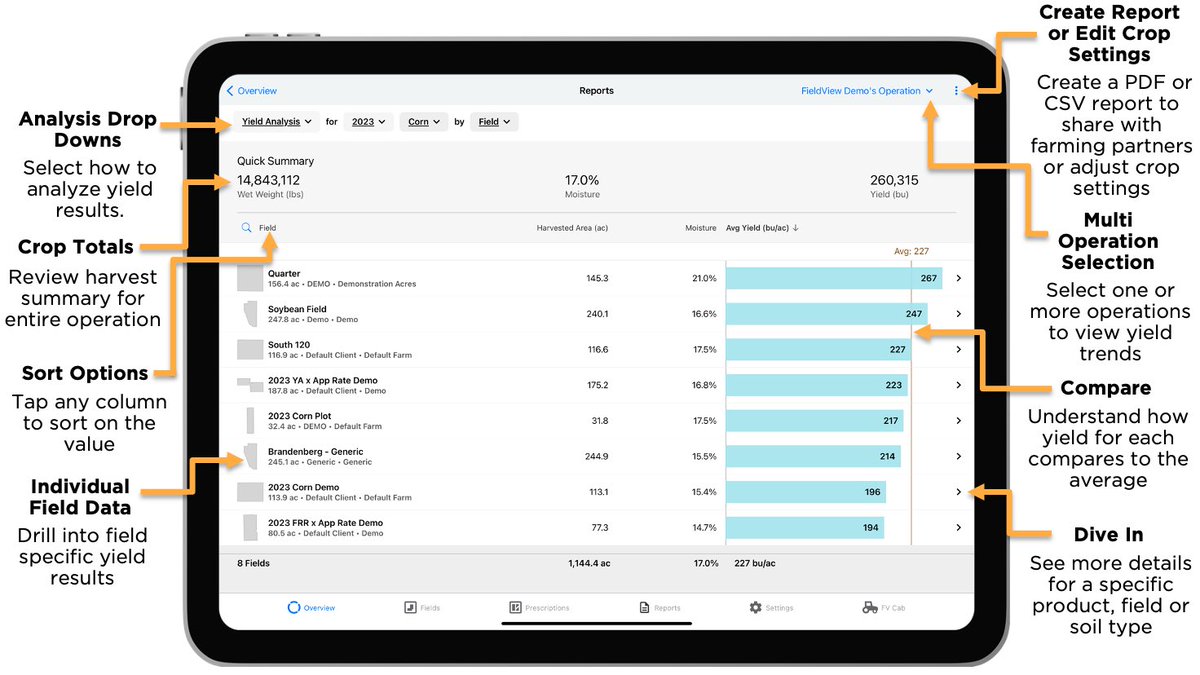
Task: Click the 21.0% moisture cell
Action: 704,278
